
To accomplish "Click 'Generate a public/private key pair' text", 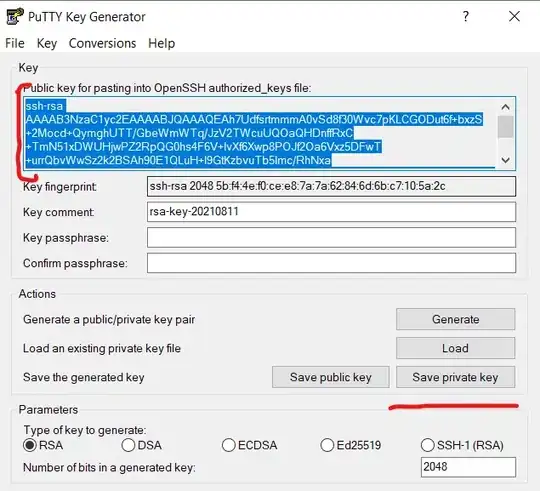I will pyautogui.click(x=109, y=320).
